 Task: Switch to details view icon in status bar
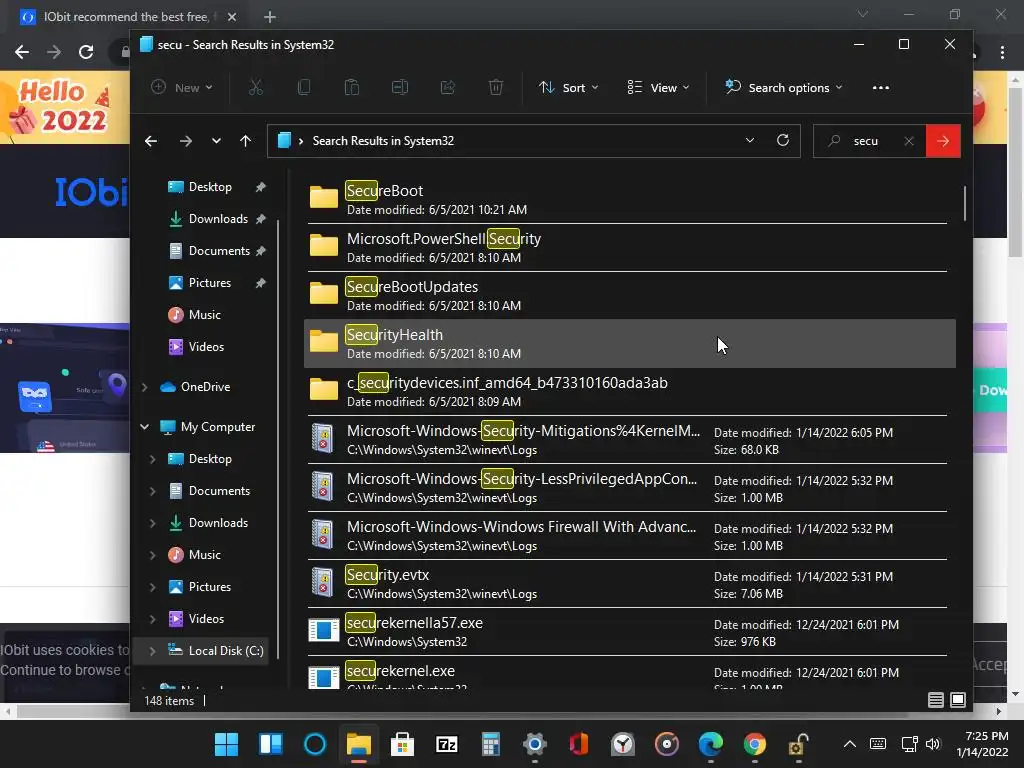[935, 700]
